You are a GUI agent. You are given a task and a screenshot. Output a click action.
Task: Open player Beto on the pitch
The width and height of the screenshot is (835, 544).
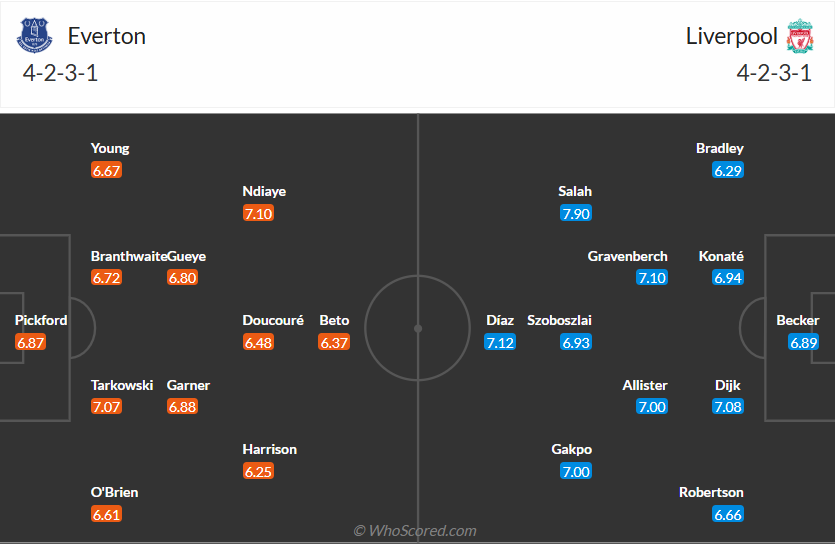coord(334,320)
